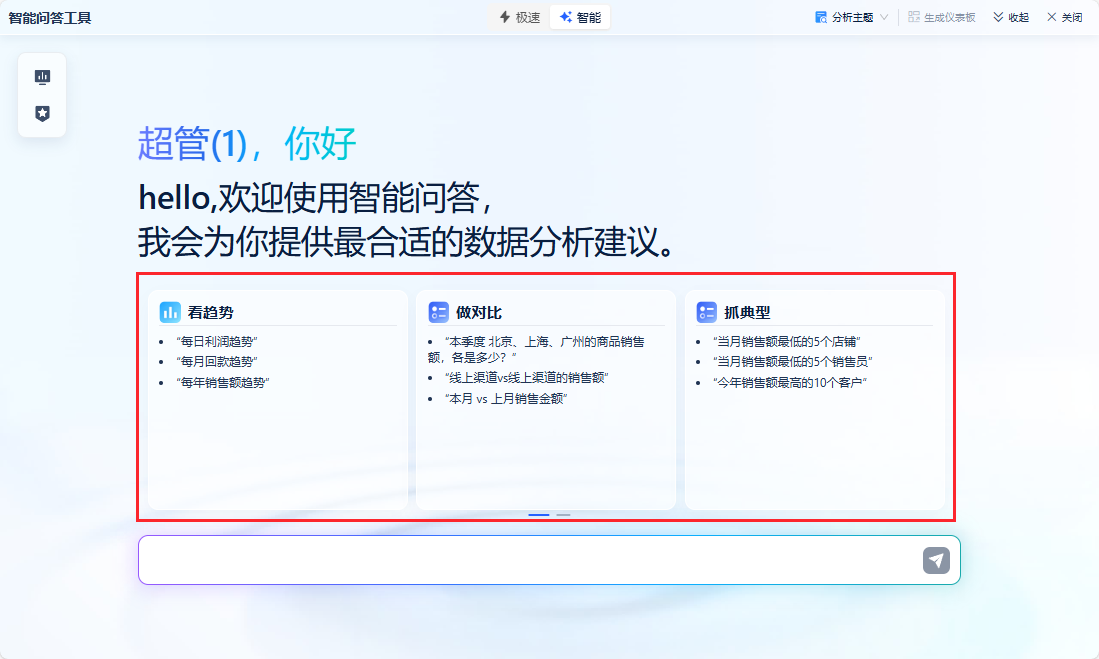Switch to 极速 mode
The image size is (1099, 659).
coord(520,17)
